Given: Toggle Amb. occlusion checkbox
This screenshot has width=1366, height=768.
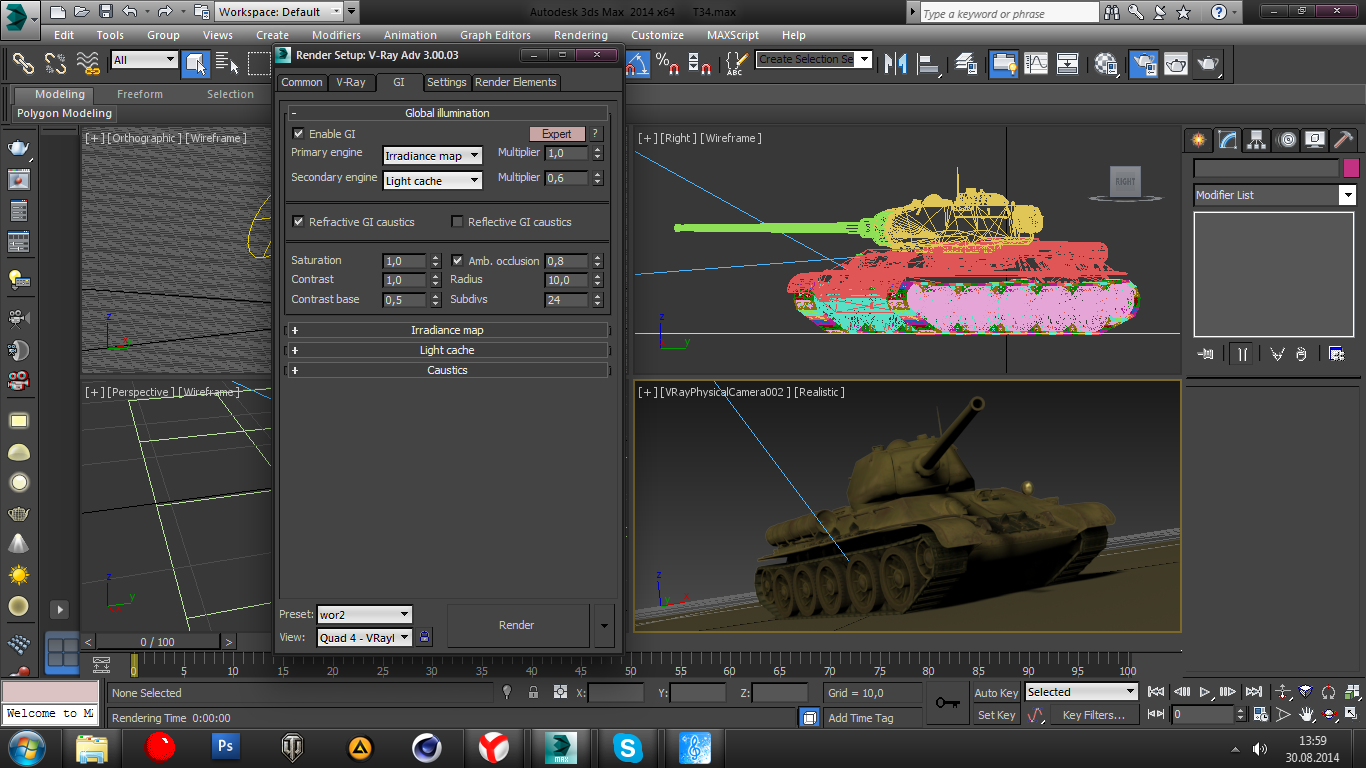Looking at the screenshot, I should coord(457,261).
